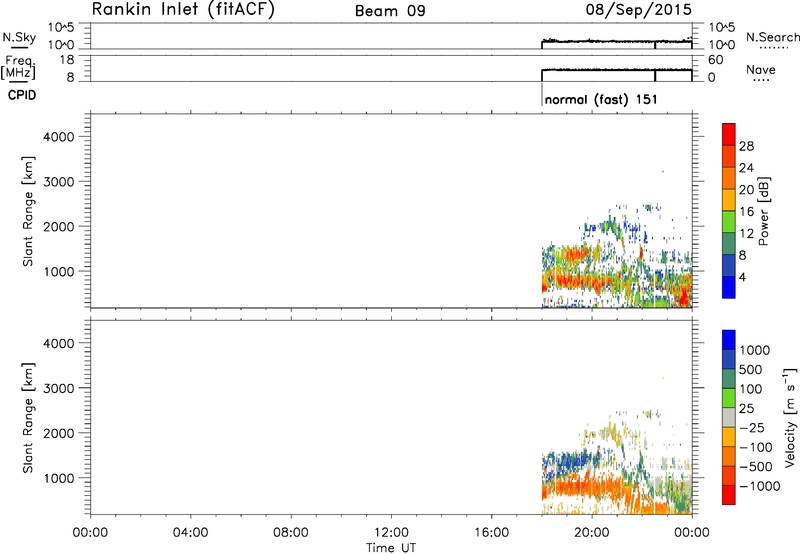Viewport: 800px width, 554px height.
Task: Click '3000' on the velocity panel range axis
Action: pos(59,388)
